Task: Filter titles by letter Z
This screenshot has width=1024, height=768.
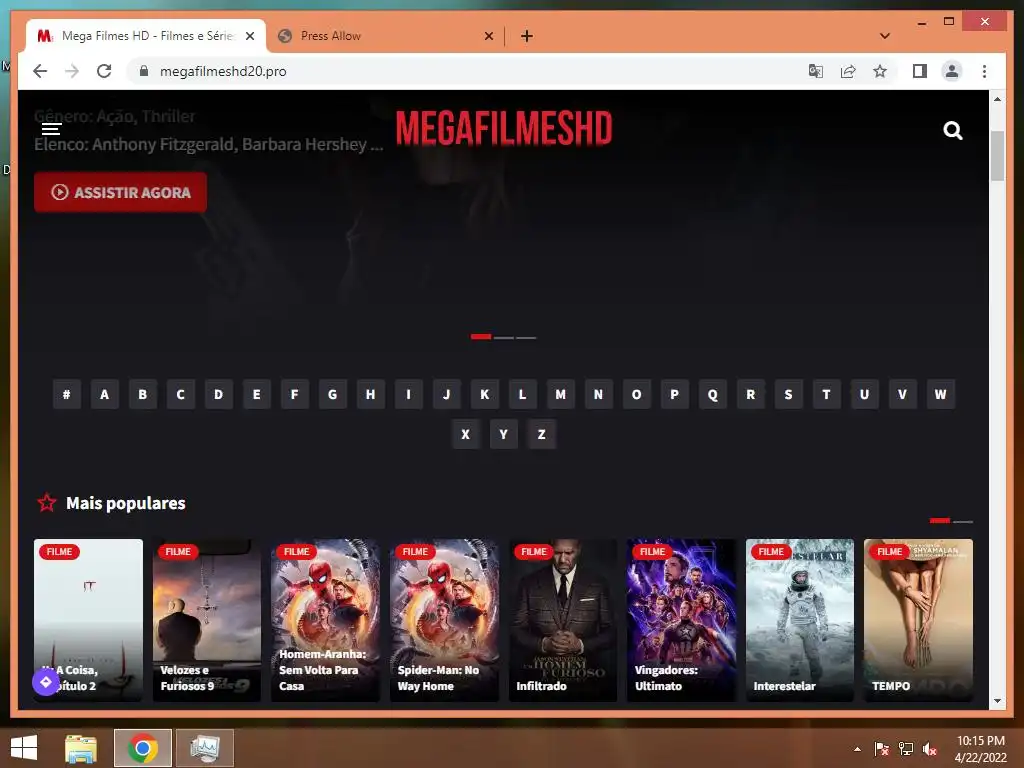Action: tap(541, 434)
